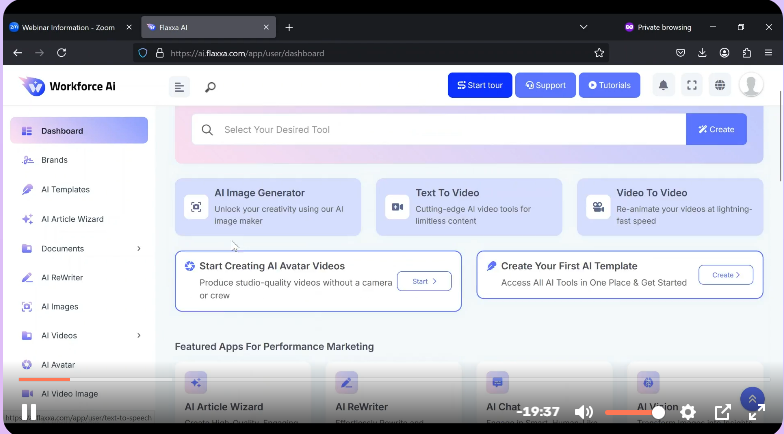Open AI Images sidebar item
Image resolution: width=784 pixels, height=434 pixels.
[60, 306]
